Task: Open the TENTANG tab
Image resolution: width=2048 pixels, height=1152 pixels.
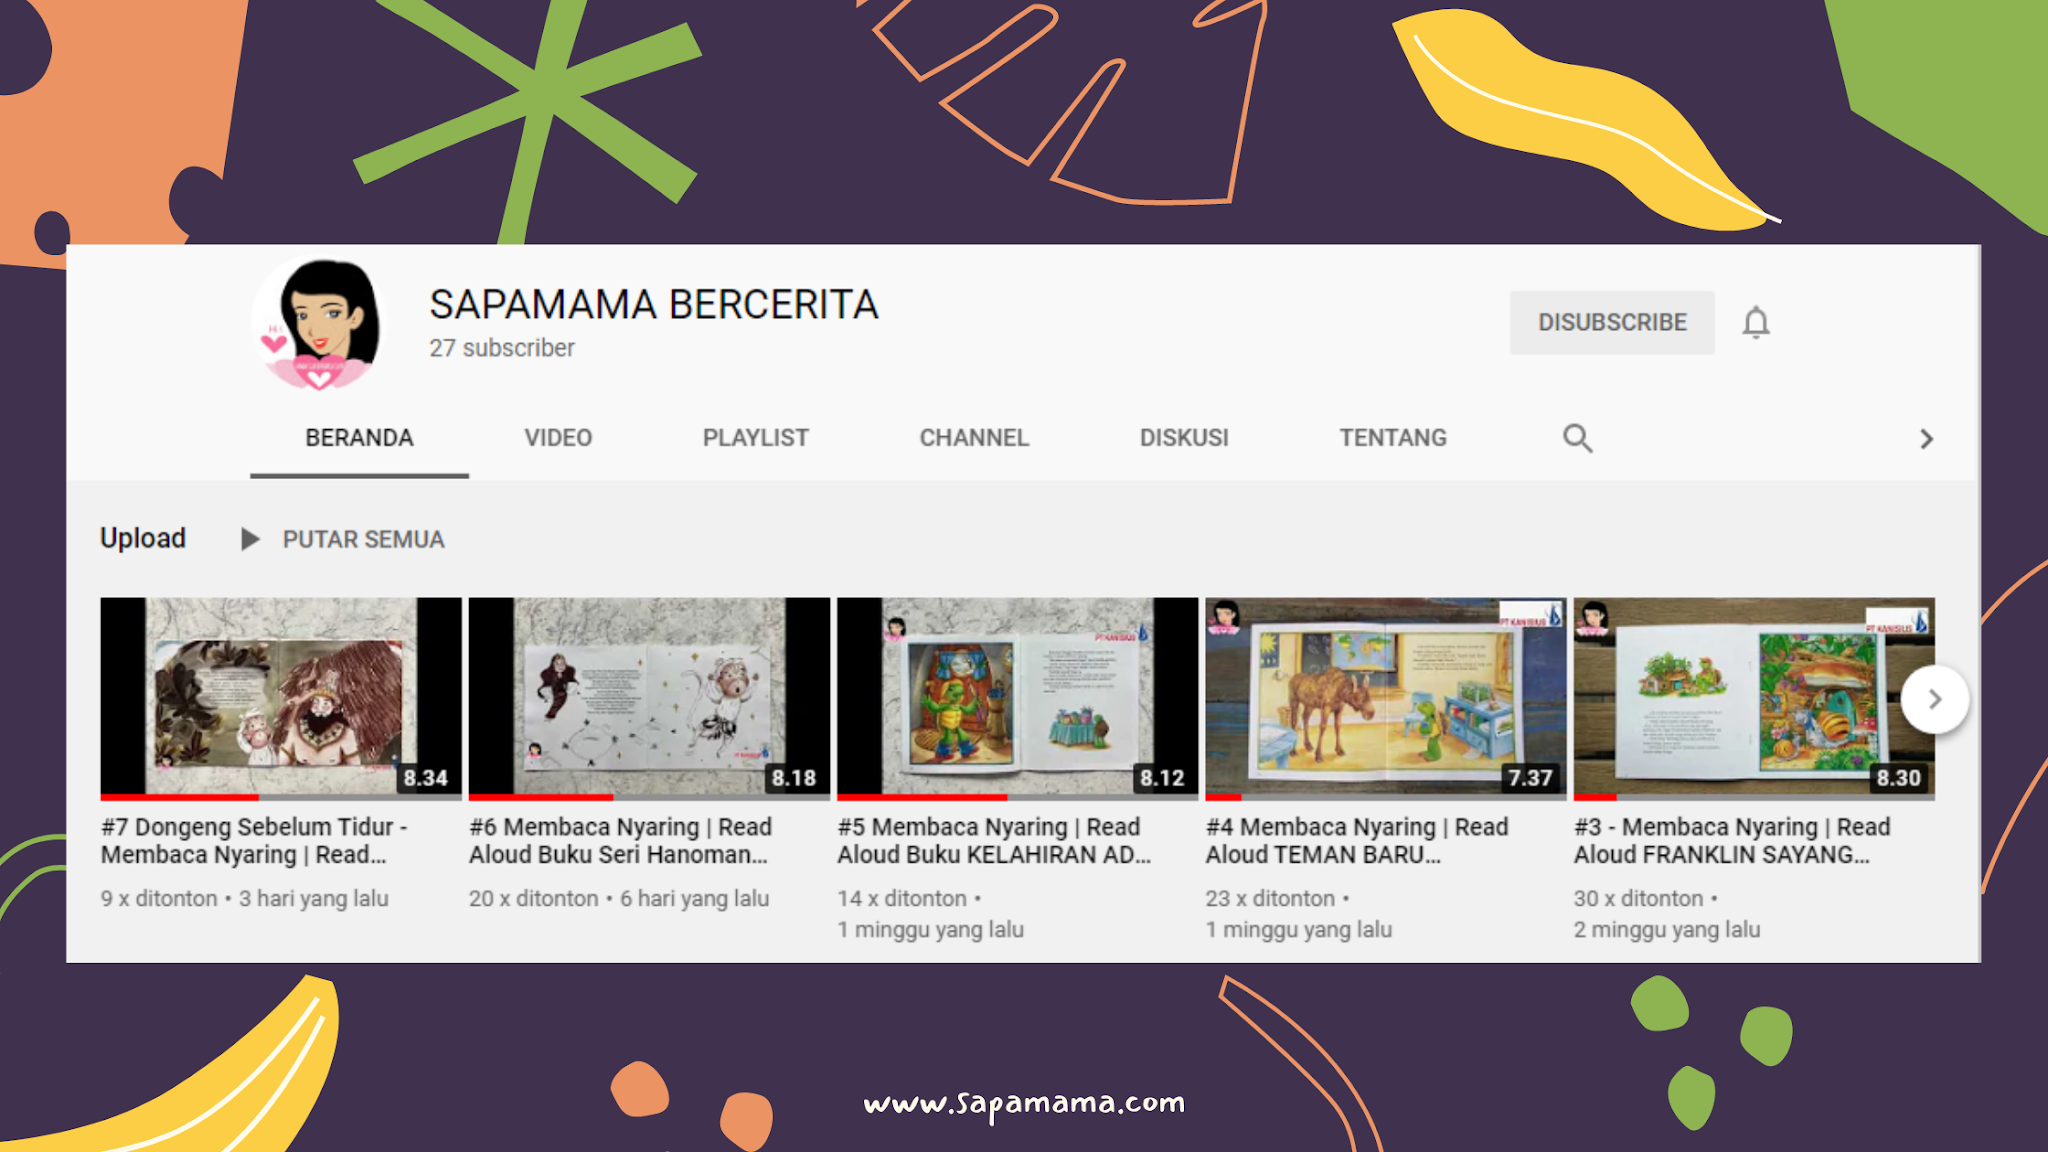Action: click(x=1393, y=438)
